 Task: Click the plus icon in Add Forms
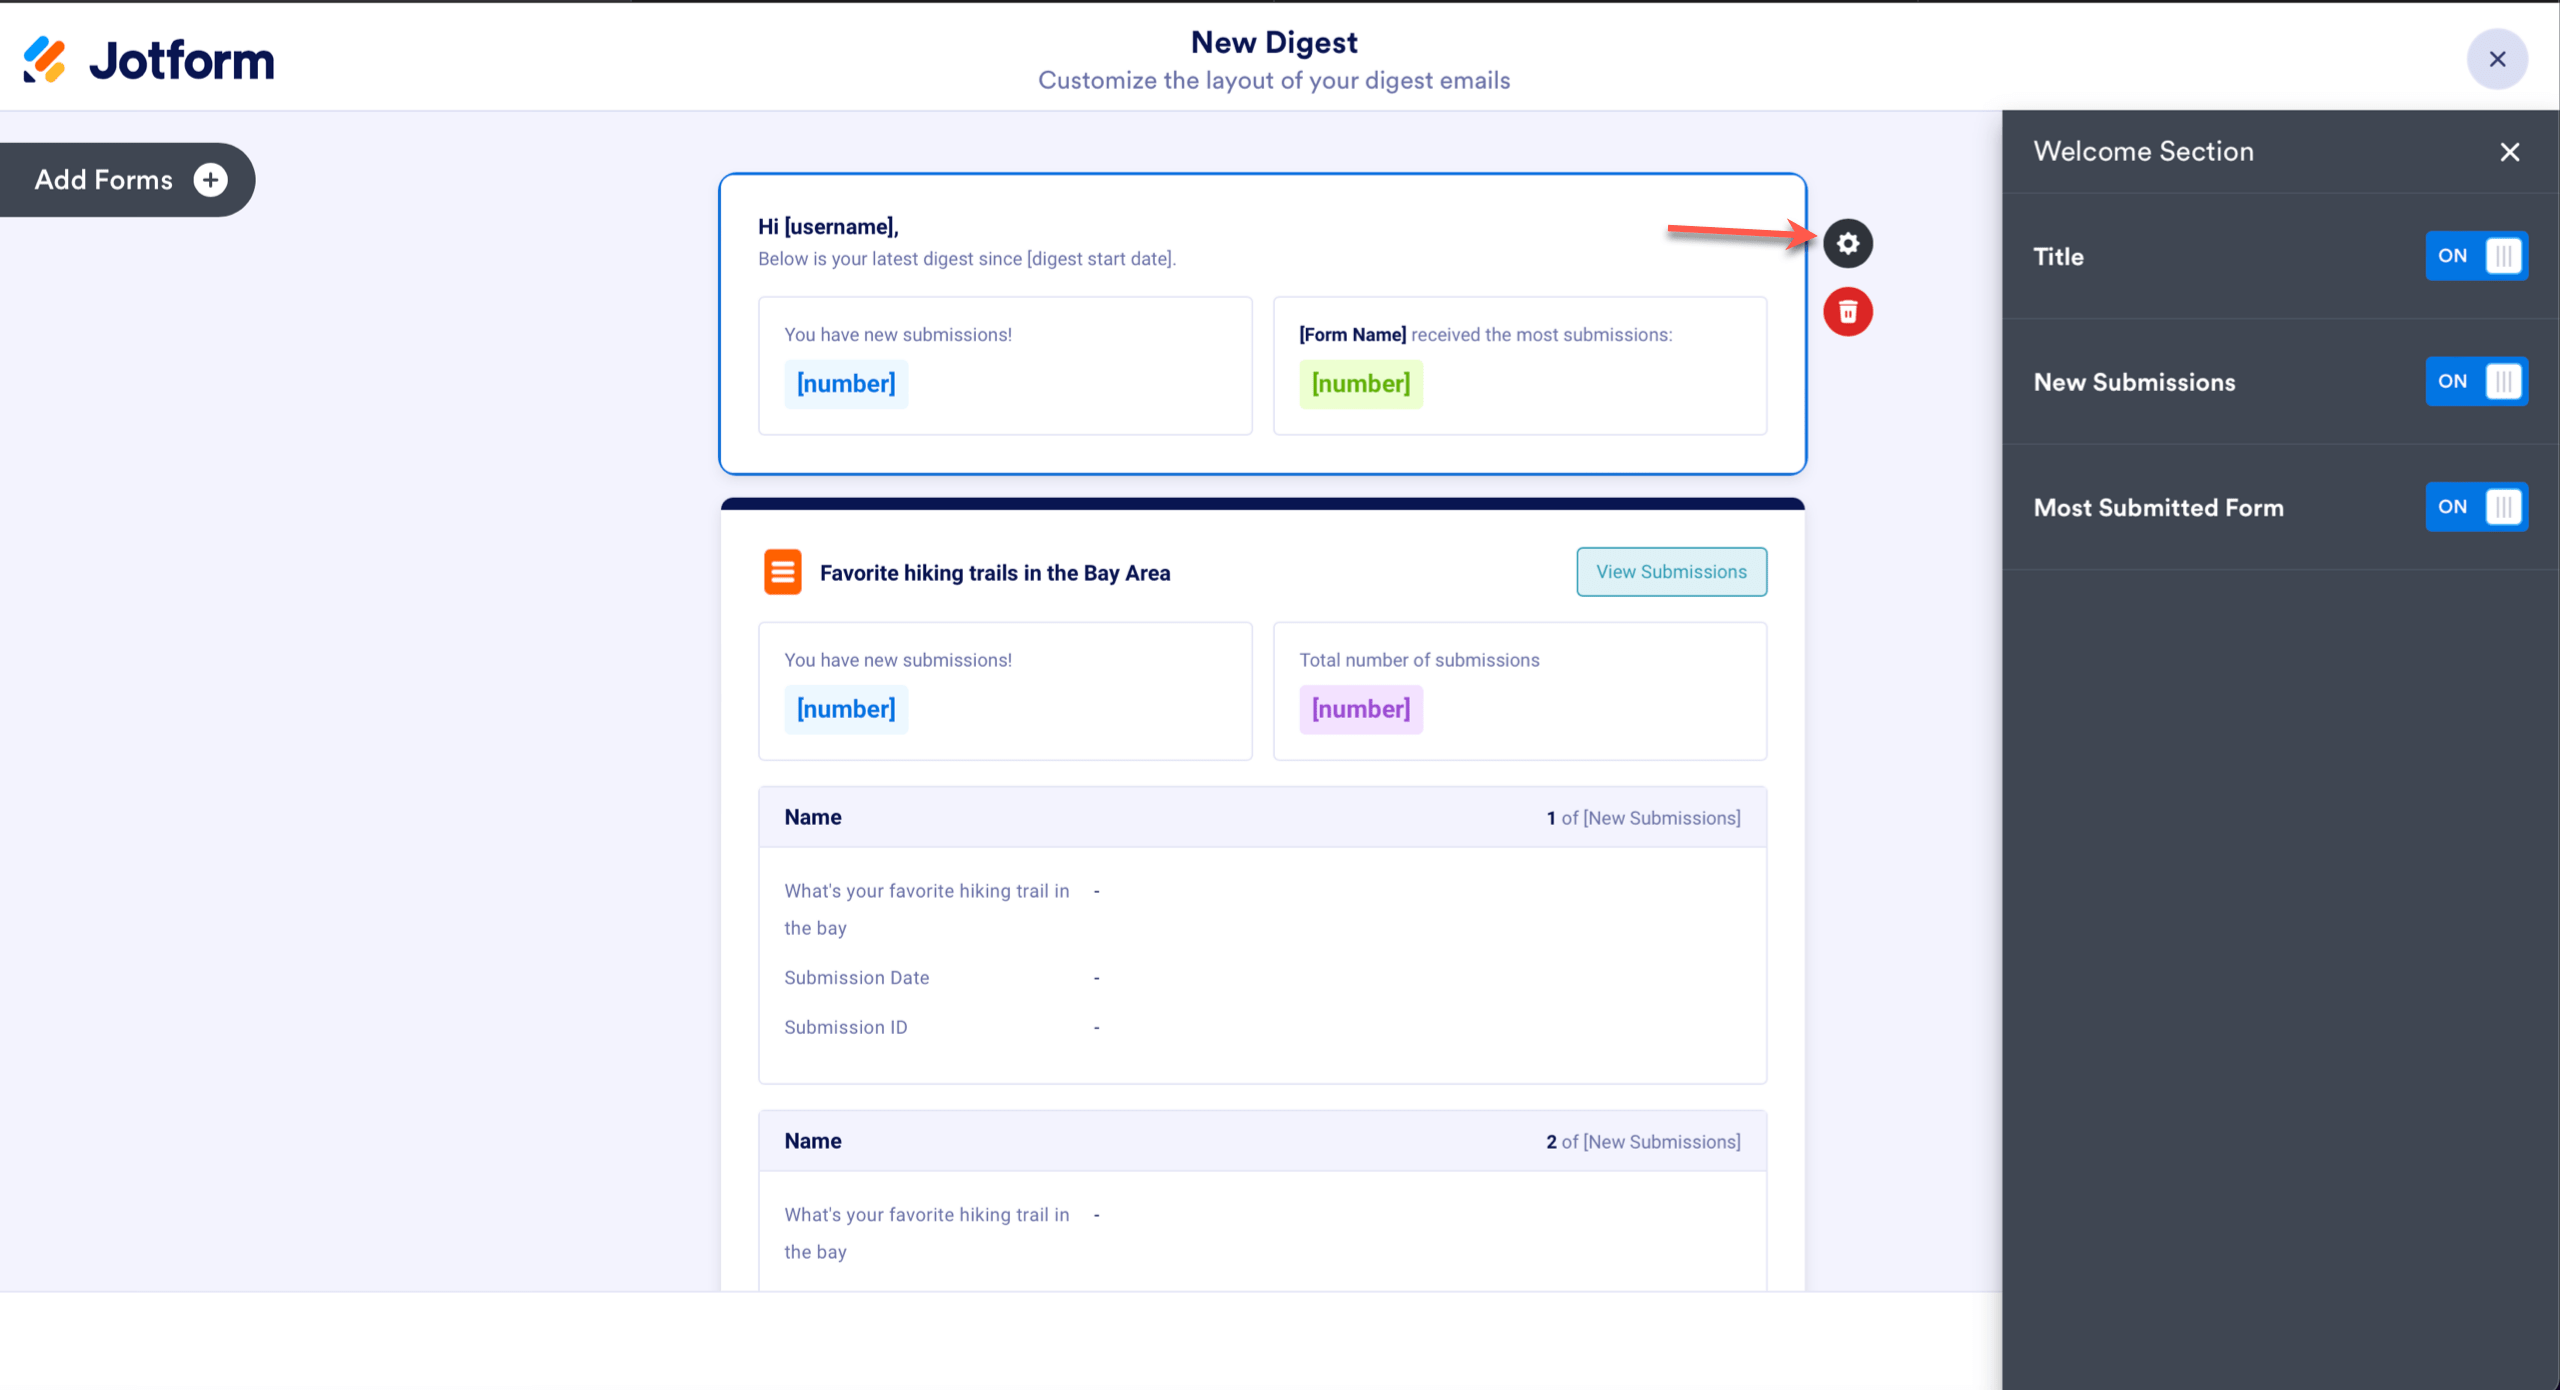(x=210, y=180)
